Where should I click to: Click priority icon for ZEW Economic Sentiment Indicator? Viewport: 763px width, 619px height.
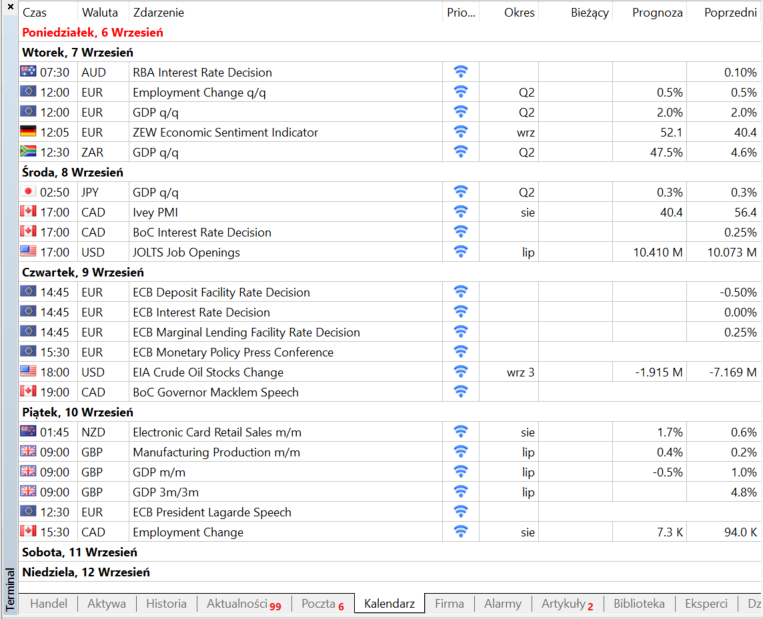coord(460,131)
